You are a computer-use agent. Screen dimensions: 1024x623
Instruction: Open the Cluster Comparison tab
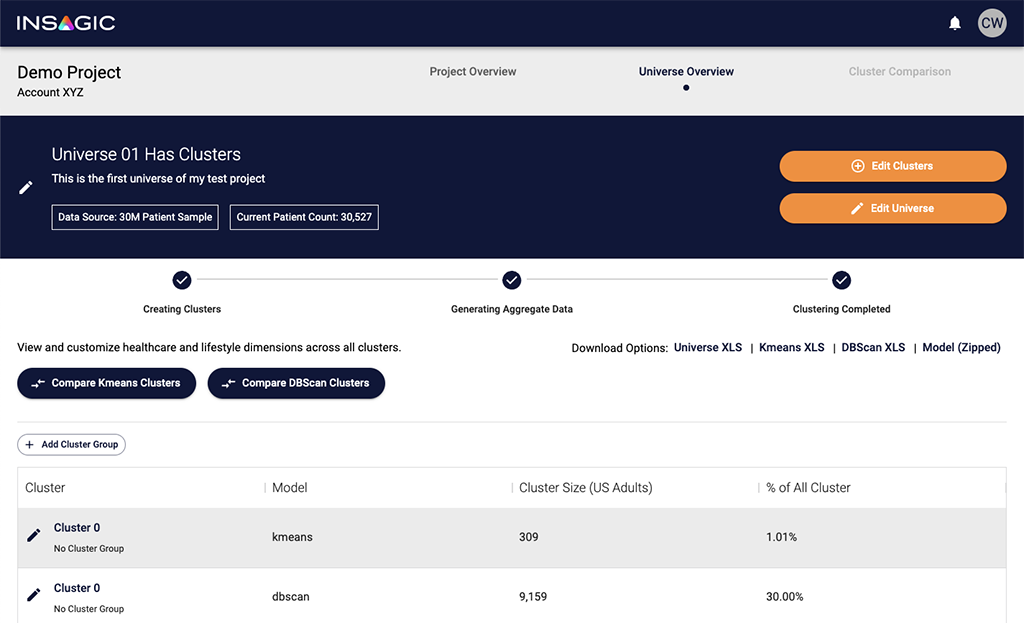tap(899, 72)
